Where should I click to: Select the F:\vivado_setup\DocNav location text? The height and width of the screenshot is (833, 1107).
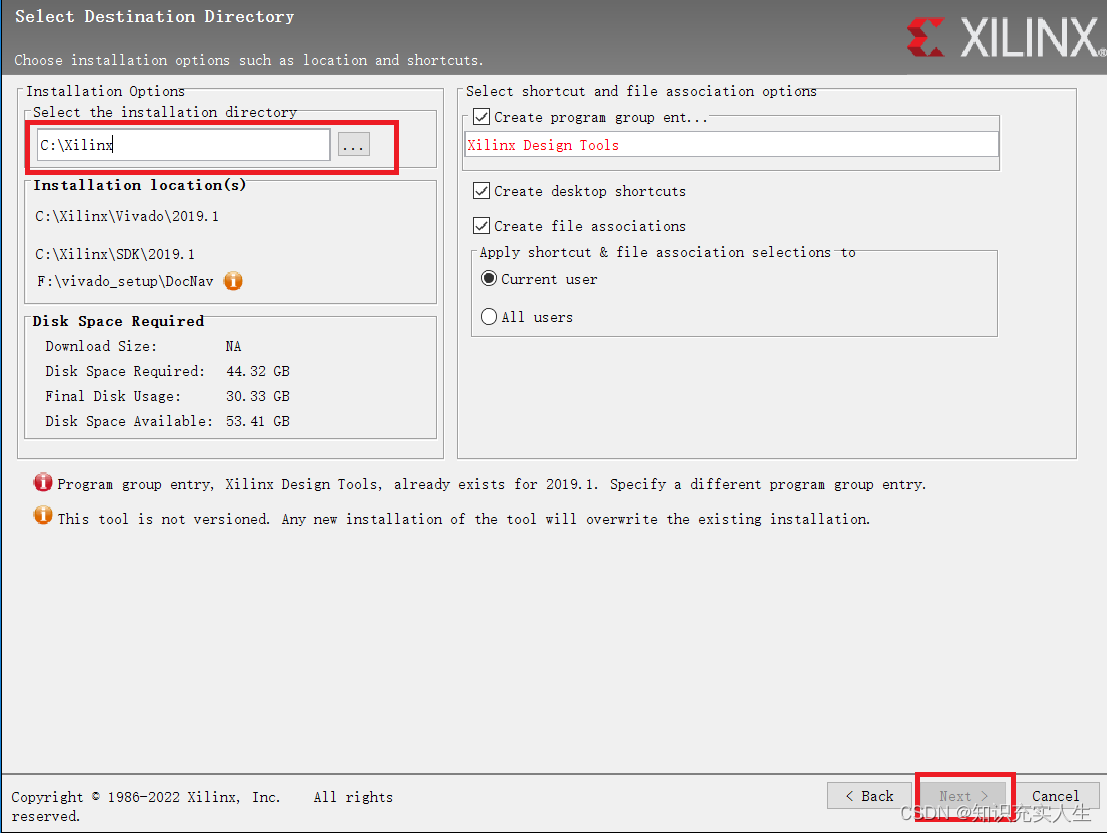[125, 281]
